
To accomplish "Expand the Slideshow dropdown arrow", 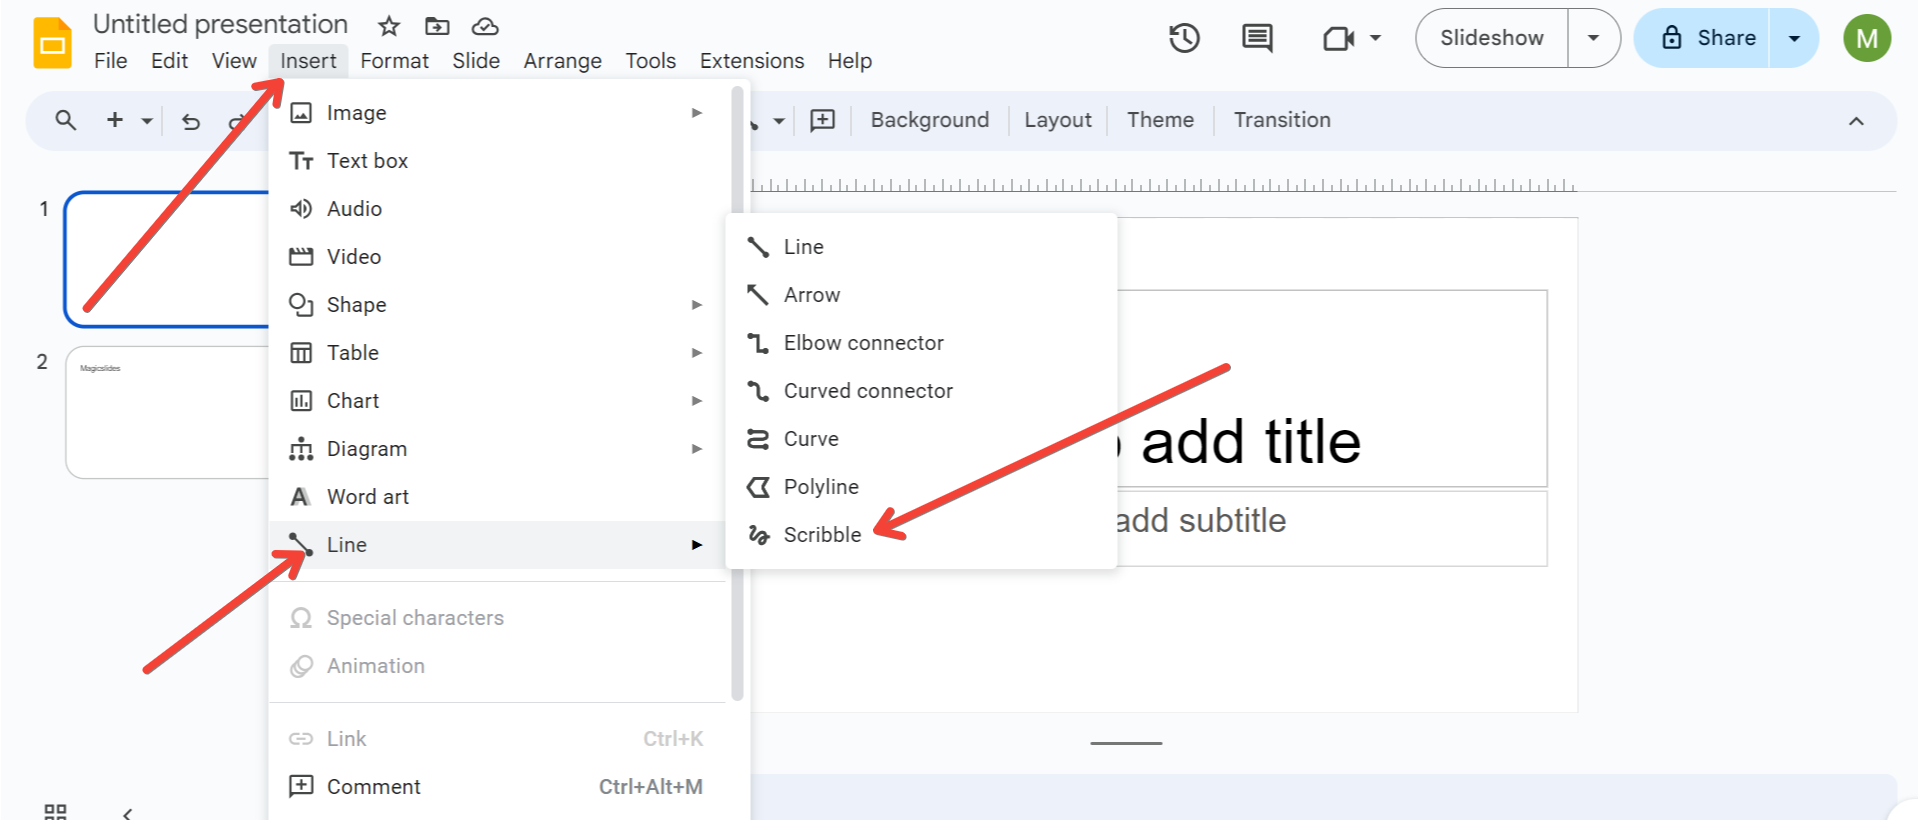I will (1593, 39).
